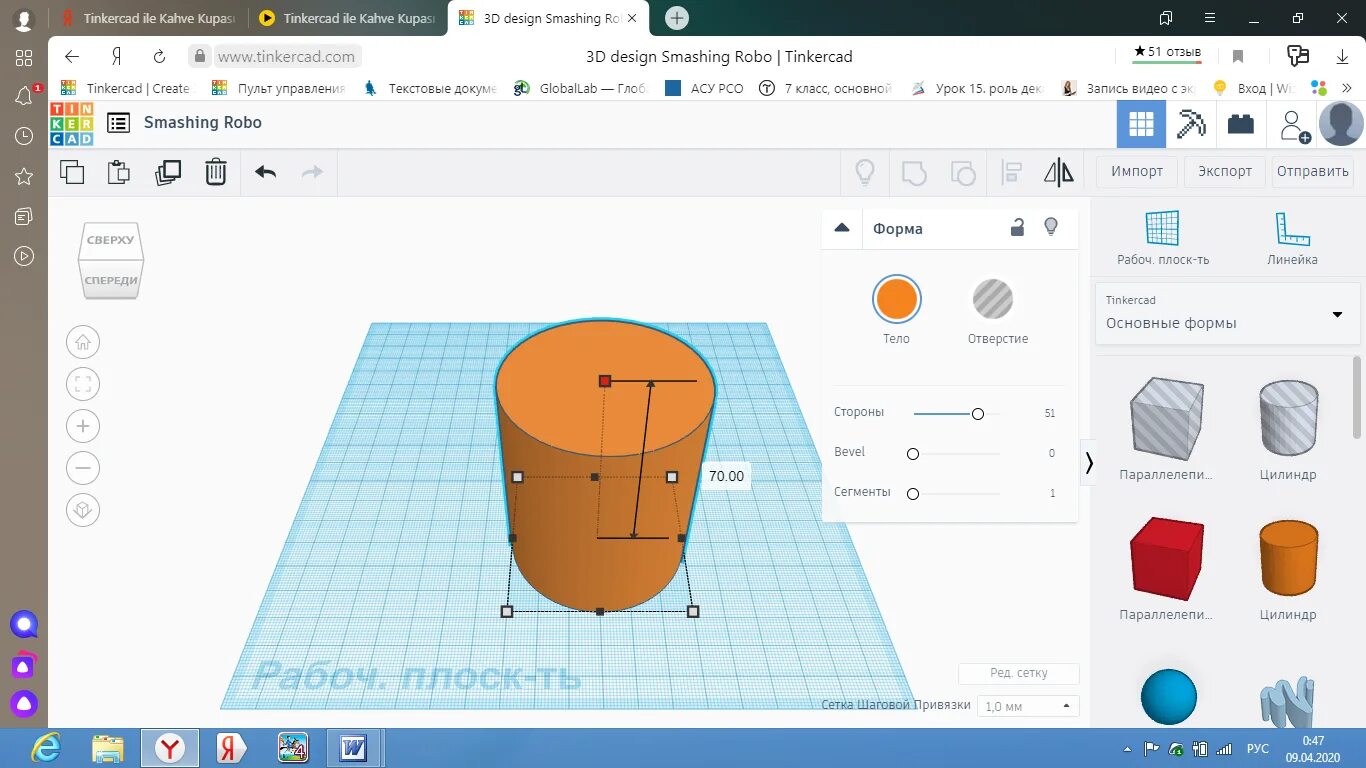
Task: Click the Отправить button
Action: pos(1313,171)
